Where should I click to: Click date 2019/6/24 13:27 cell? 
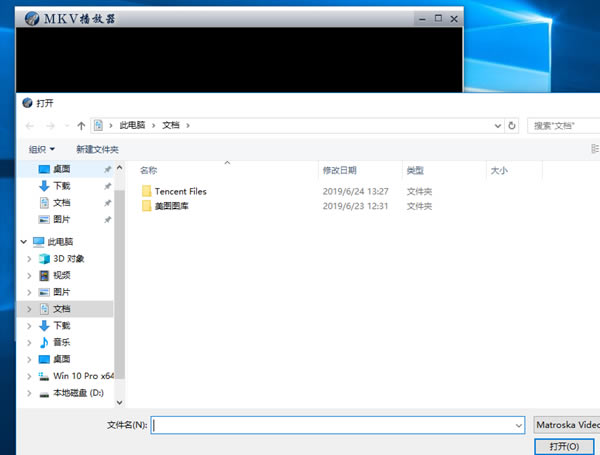[x=355, y=191]
